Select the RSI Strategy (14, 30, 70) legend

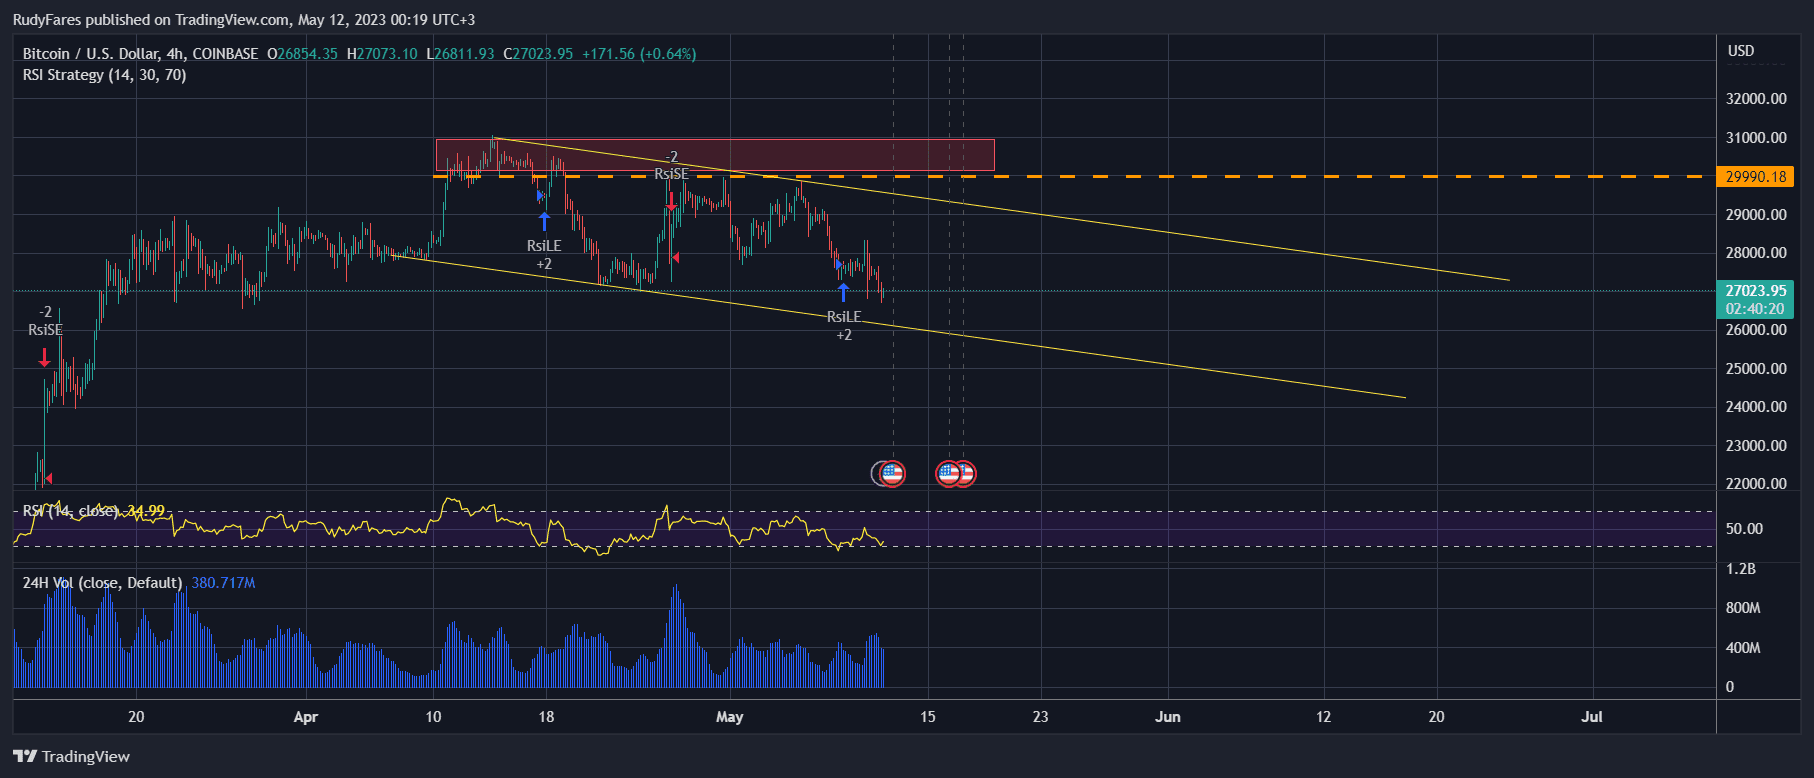tap(105, 75)
